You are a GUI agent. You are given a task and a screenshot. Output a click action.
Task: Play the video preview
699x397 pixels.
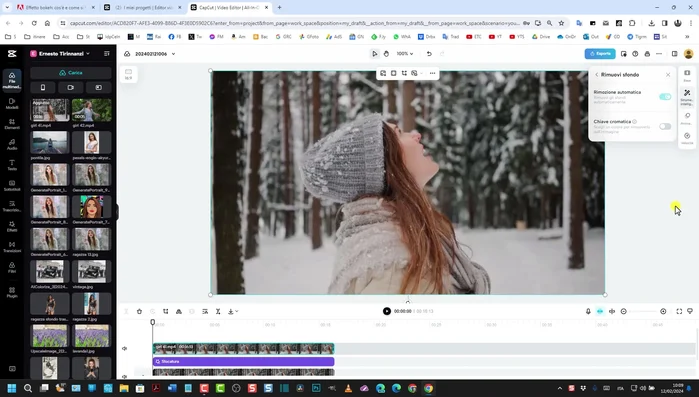[387, 311]
